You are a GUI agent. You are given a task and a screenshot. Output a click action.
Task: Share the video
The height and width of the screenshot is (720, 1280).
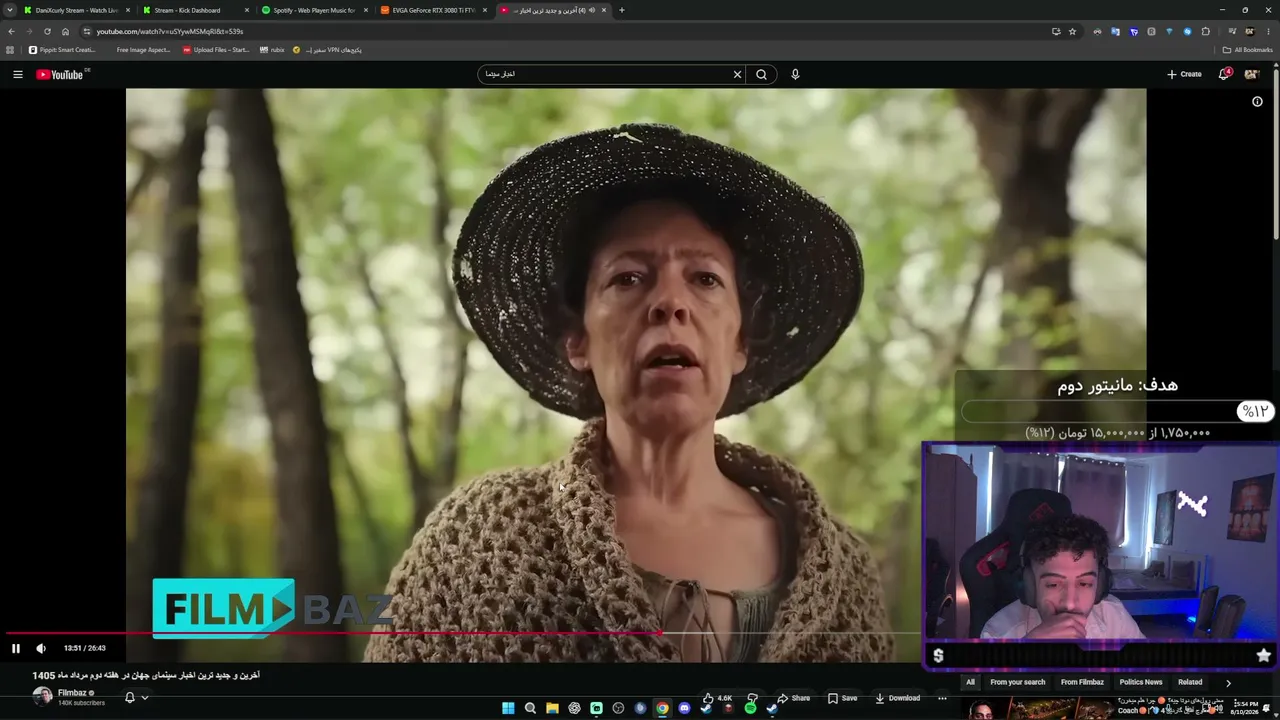pyautogui.click(x=794, y=698)
